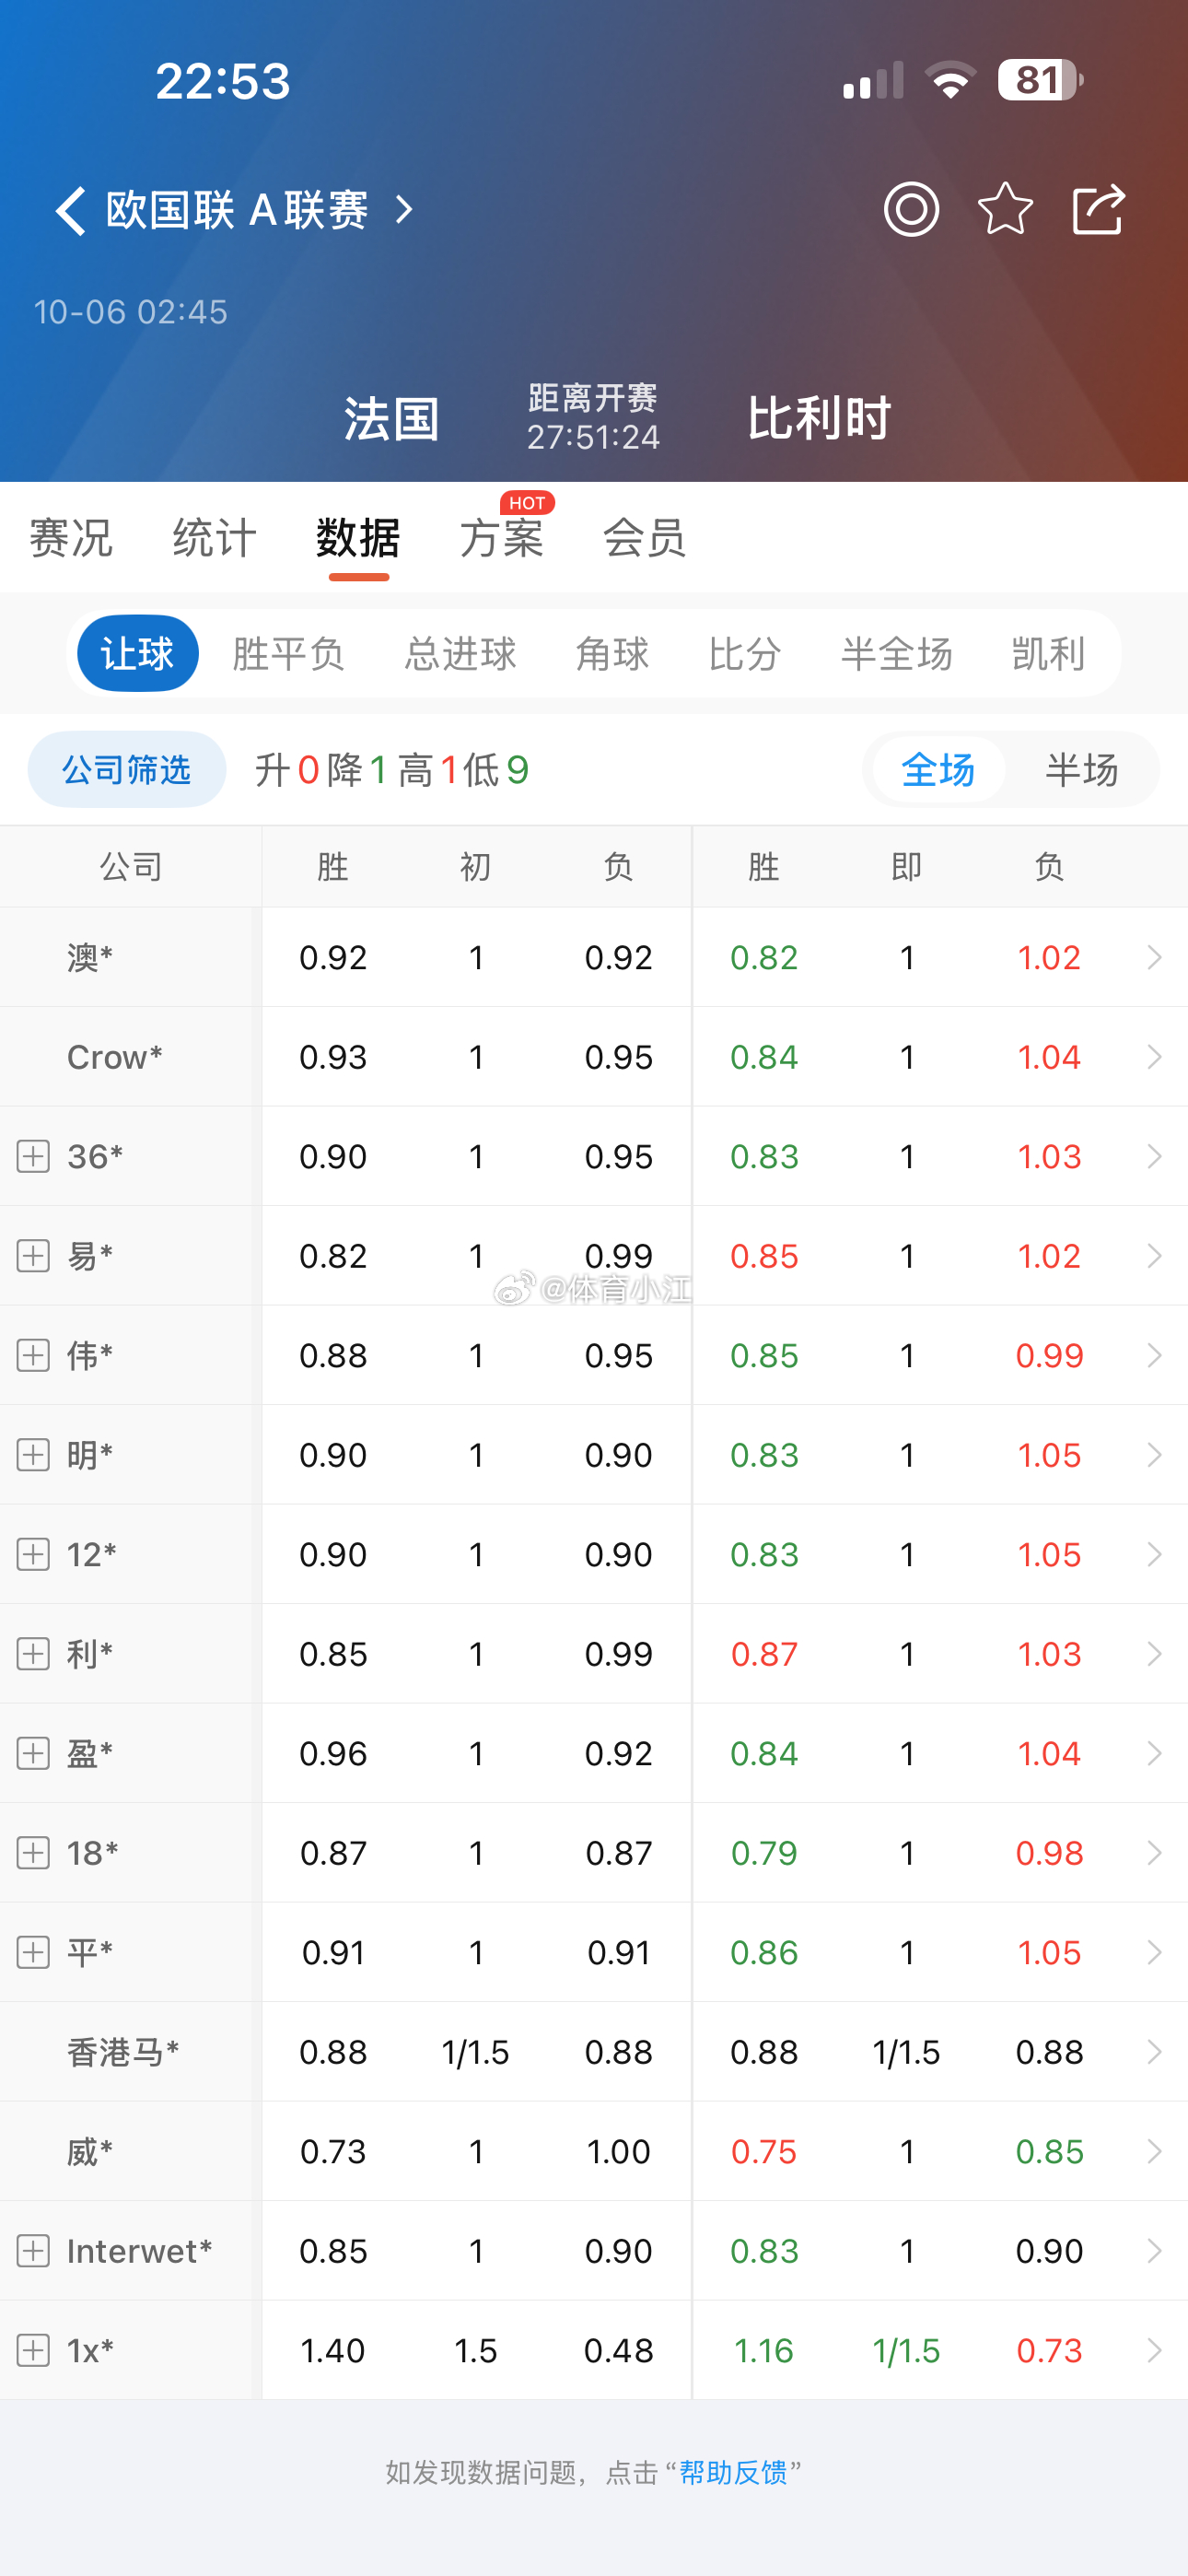
Task: Select the 比分 score filter
Action: tap(745, 654)
